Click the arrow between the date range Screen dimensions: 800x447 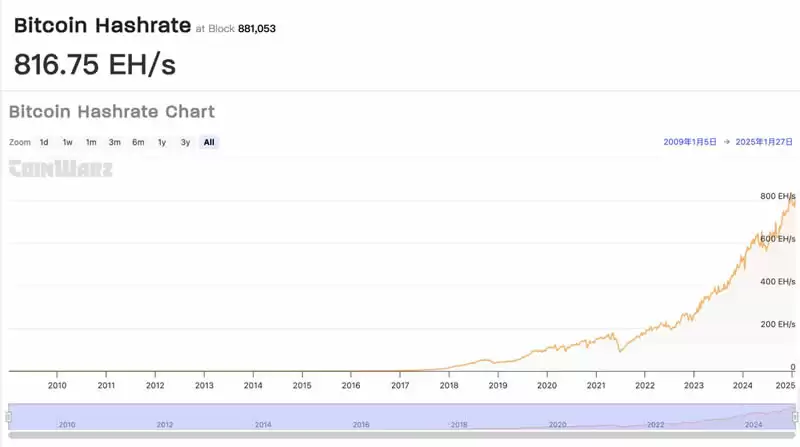click(727, 142)
